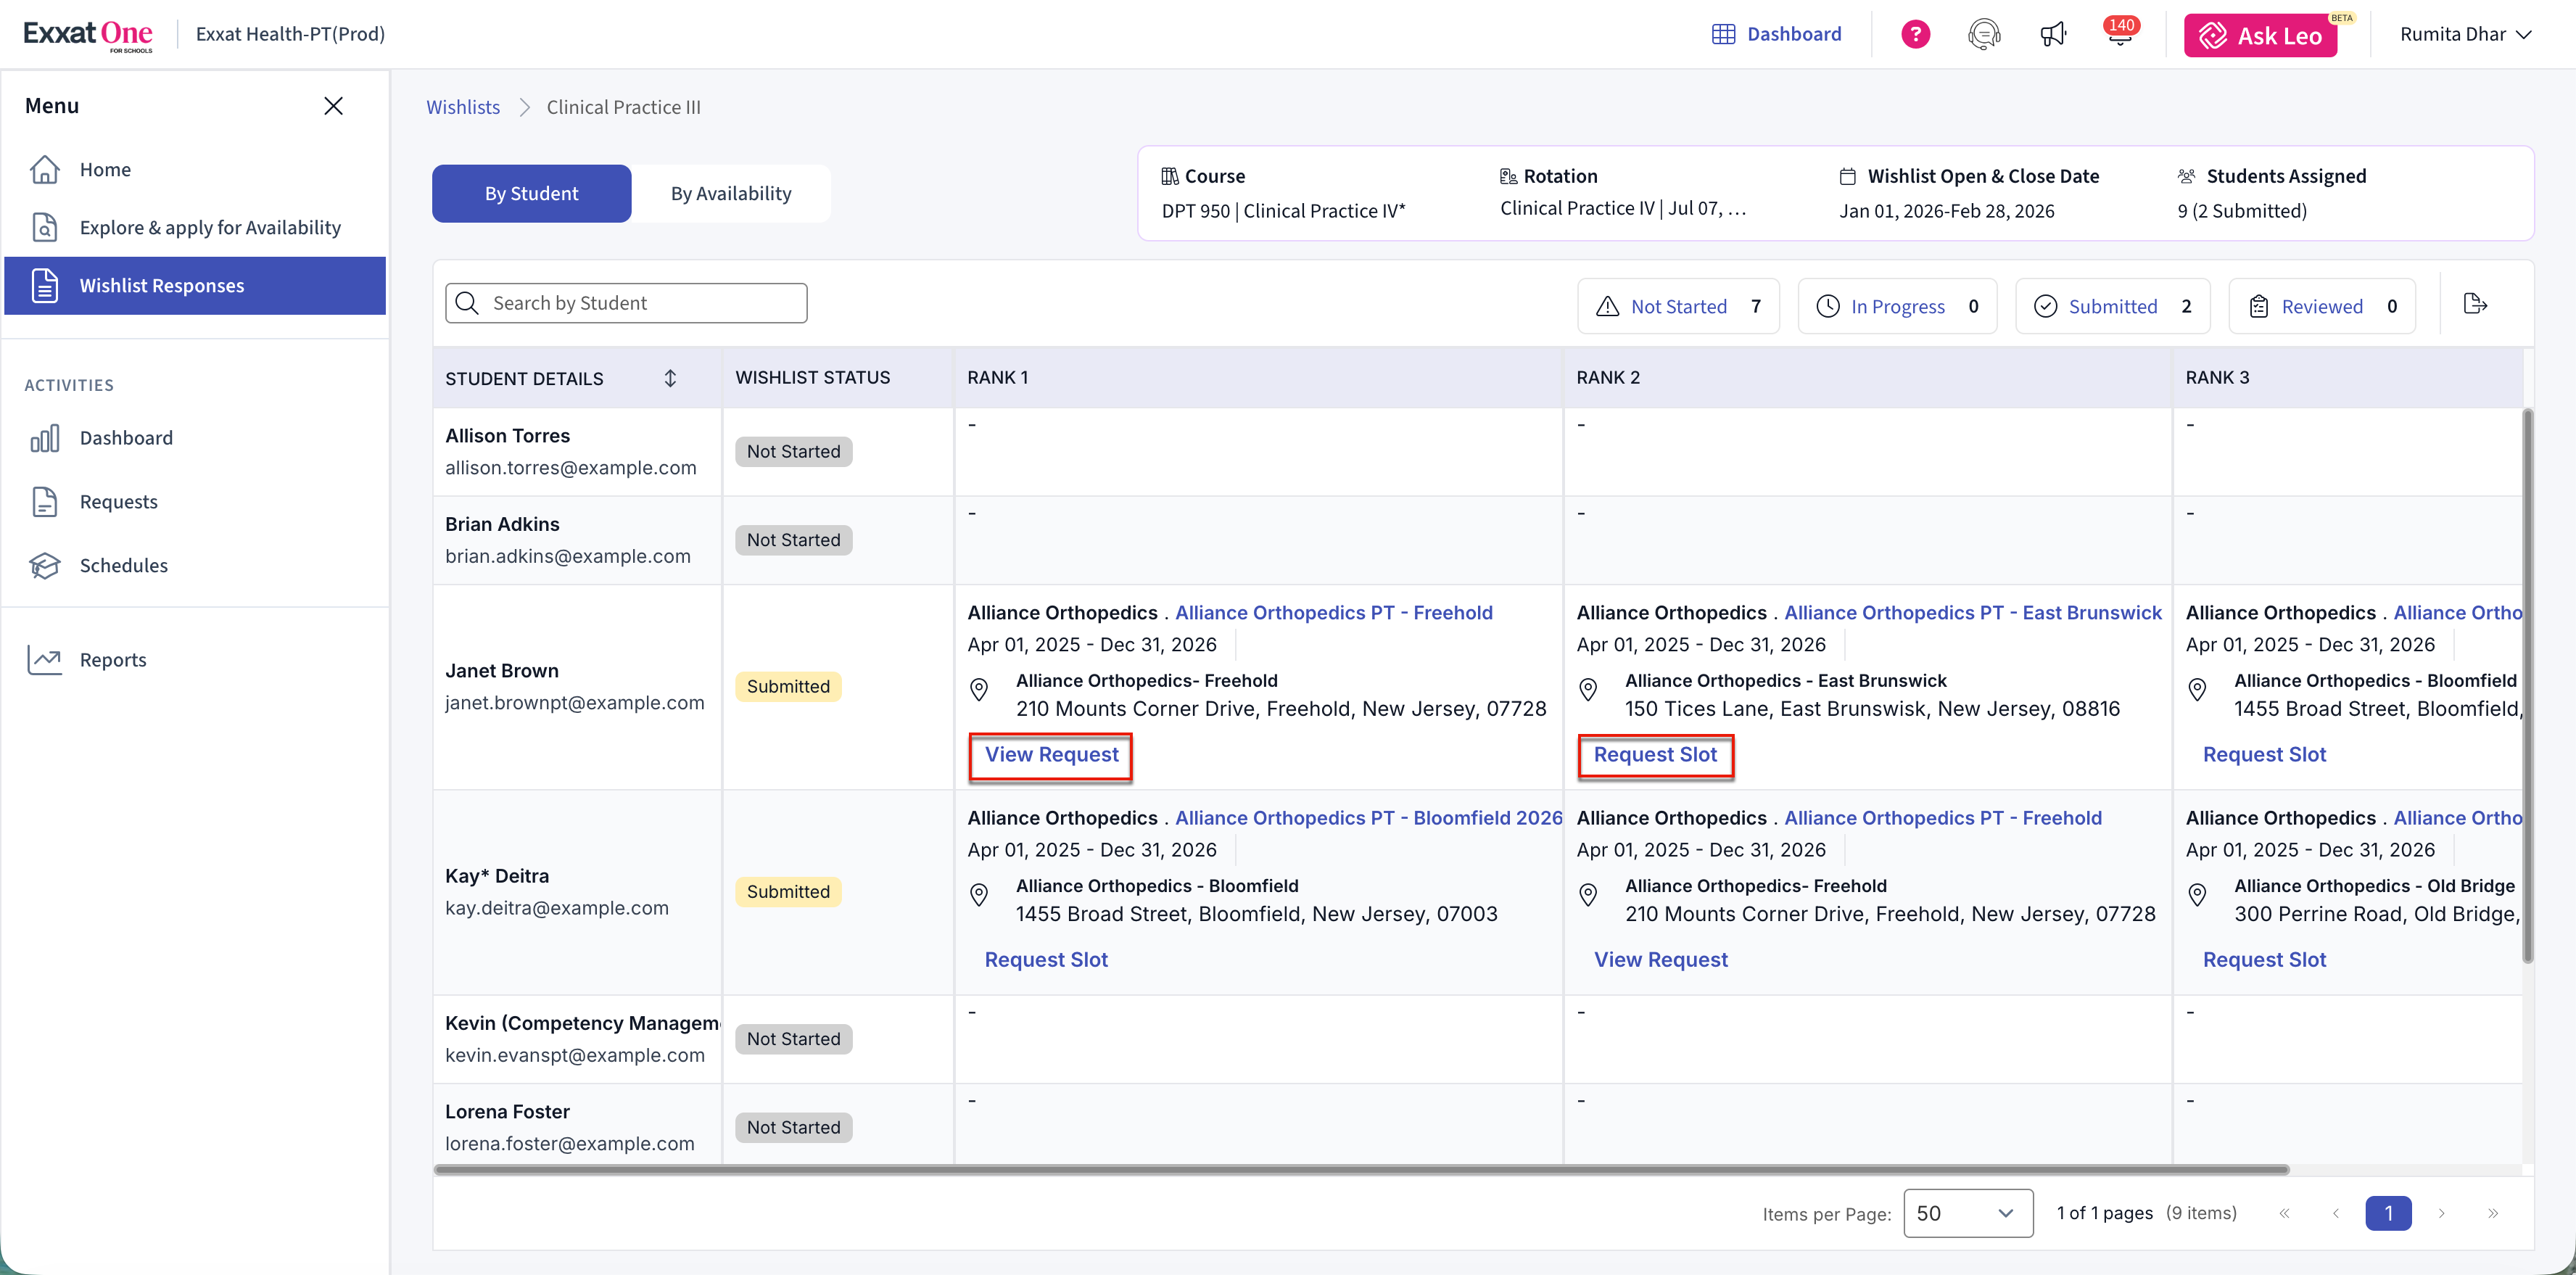
Task: Open notifications with 140 badge
Action: click(x=2119, y=34)
